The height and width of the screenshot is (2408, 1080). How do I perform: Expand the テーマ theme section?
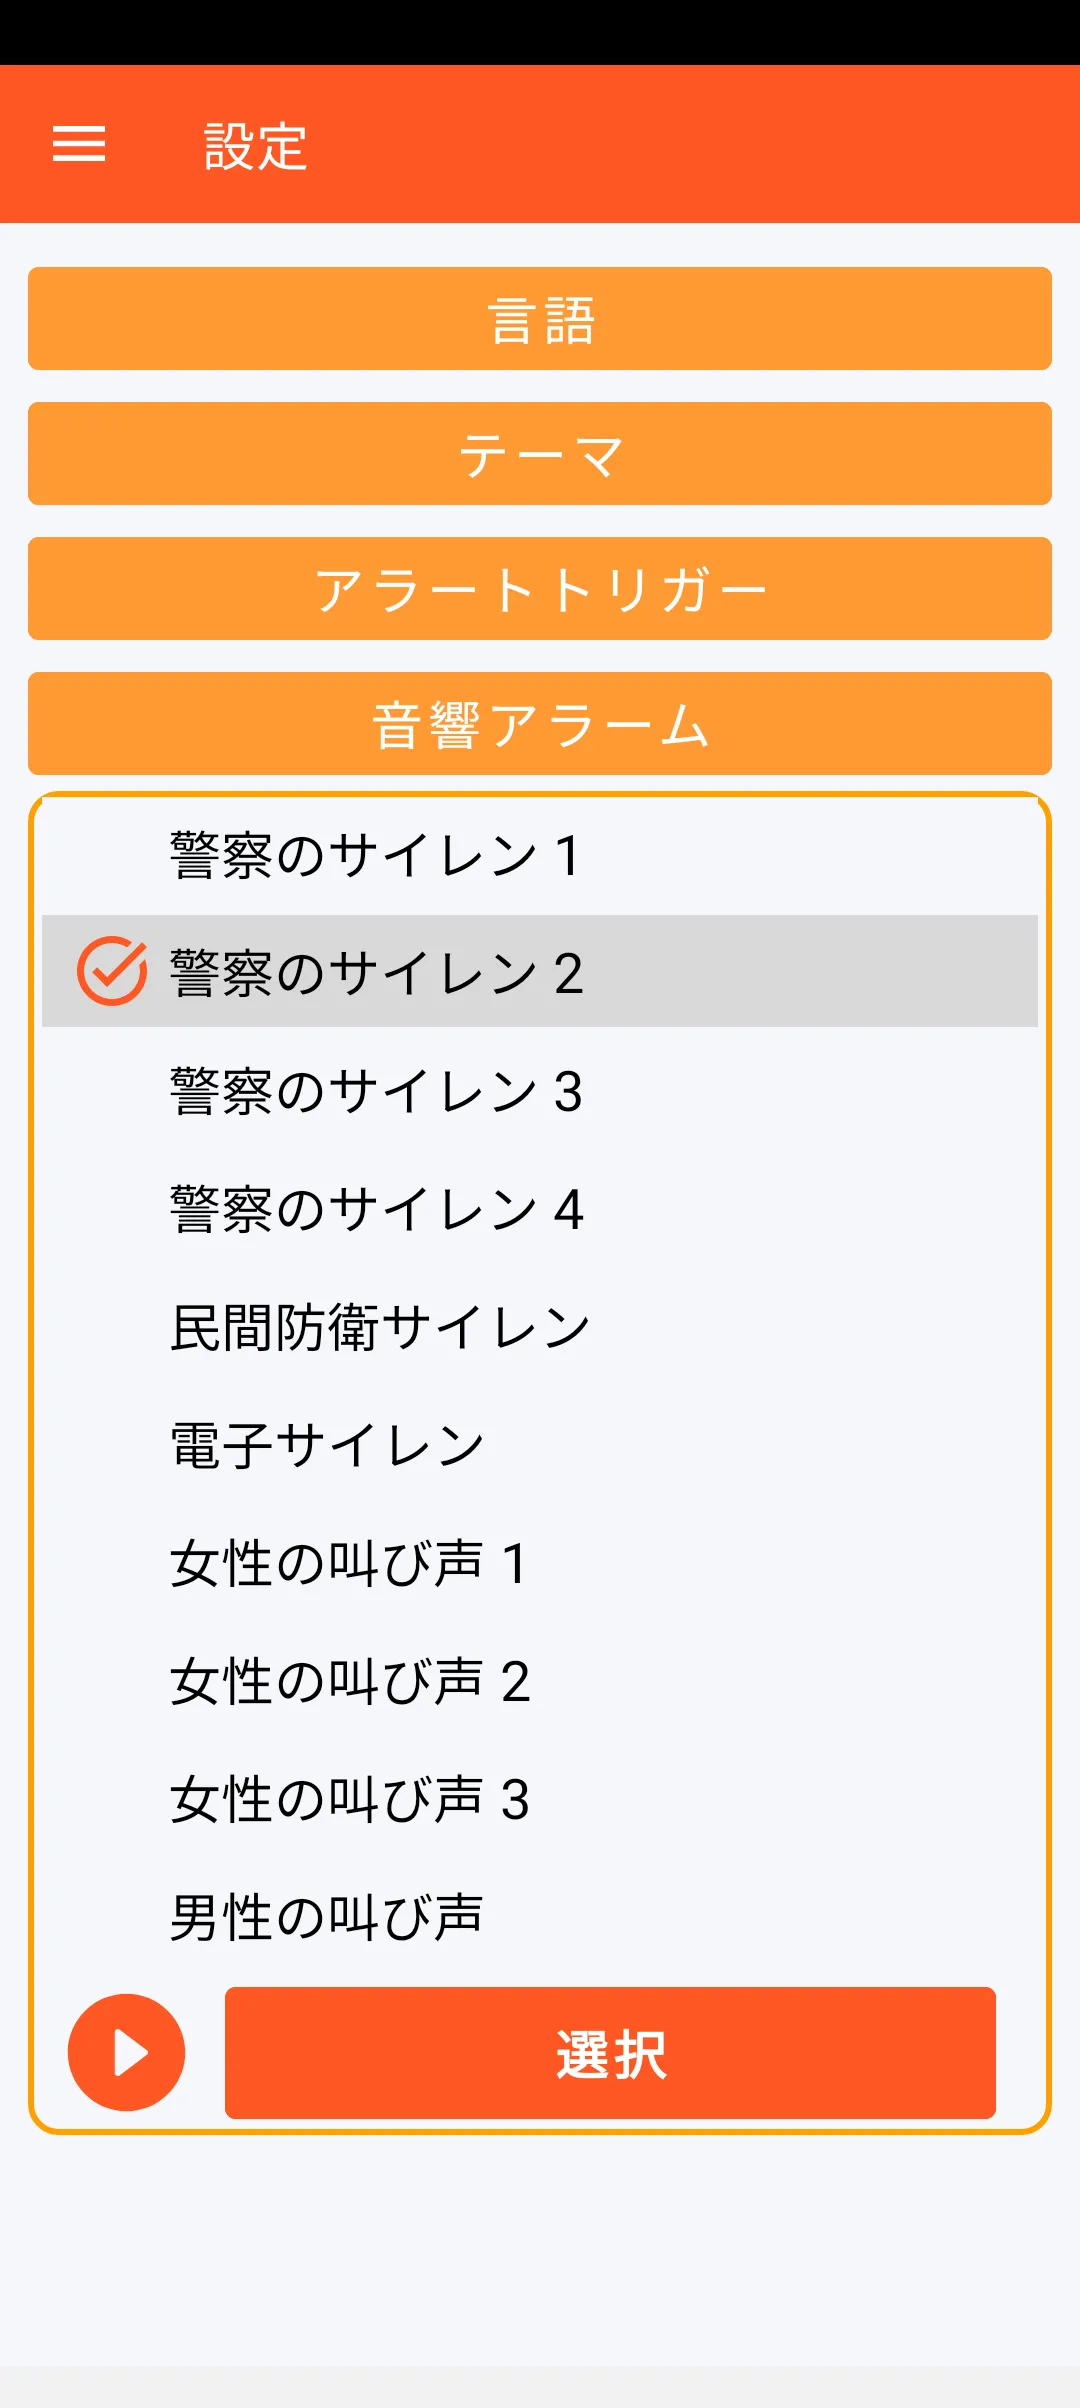coord(540,454)
